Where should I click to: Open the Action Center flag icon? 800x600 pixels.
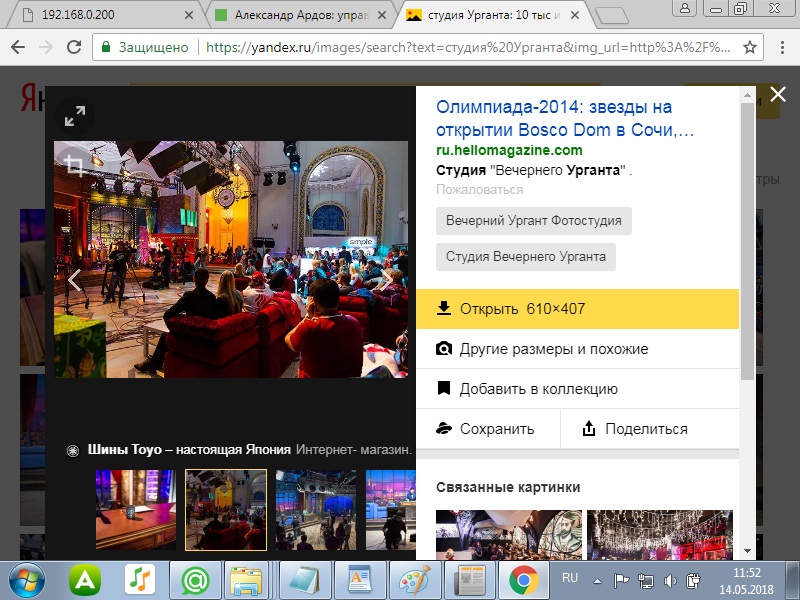coord(621,581)
